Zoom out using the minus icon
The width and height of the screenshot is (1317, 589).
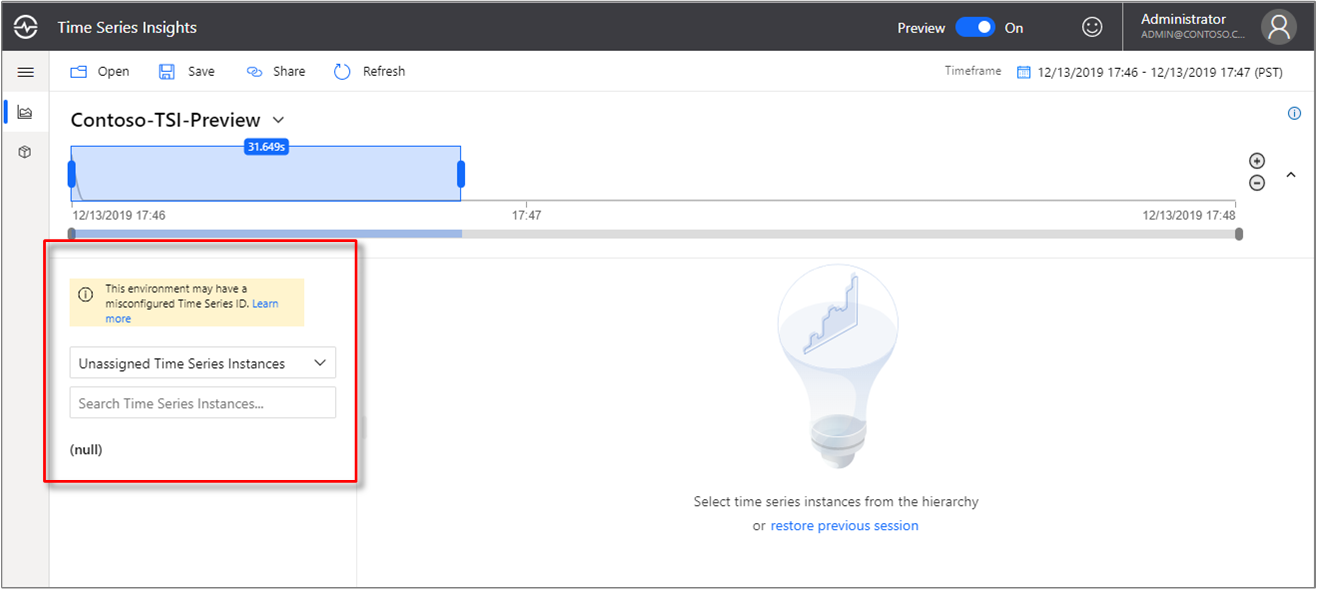tap(1257, 183)
